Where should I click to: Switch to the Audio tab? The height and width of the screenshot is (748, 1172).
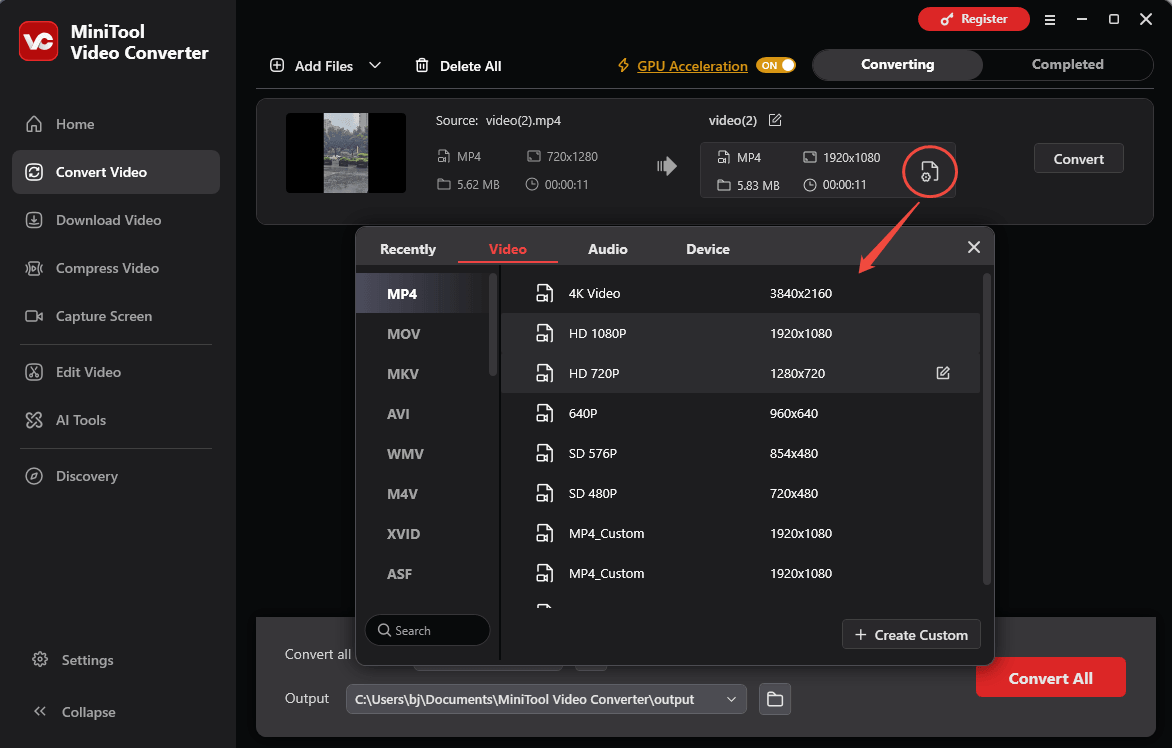coord(608,249)
